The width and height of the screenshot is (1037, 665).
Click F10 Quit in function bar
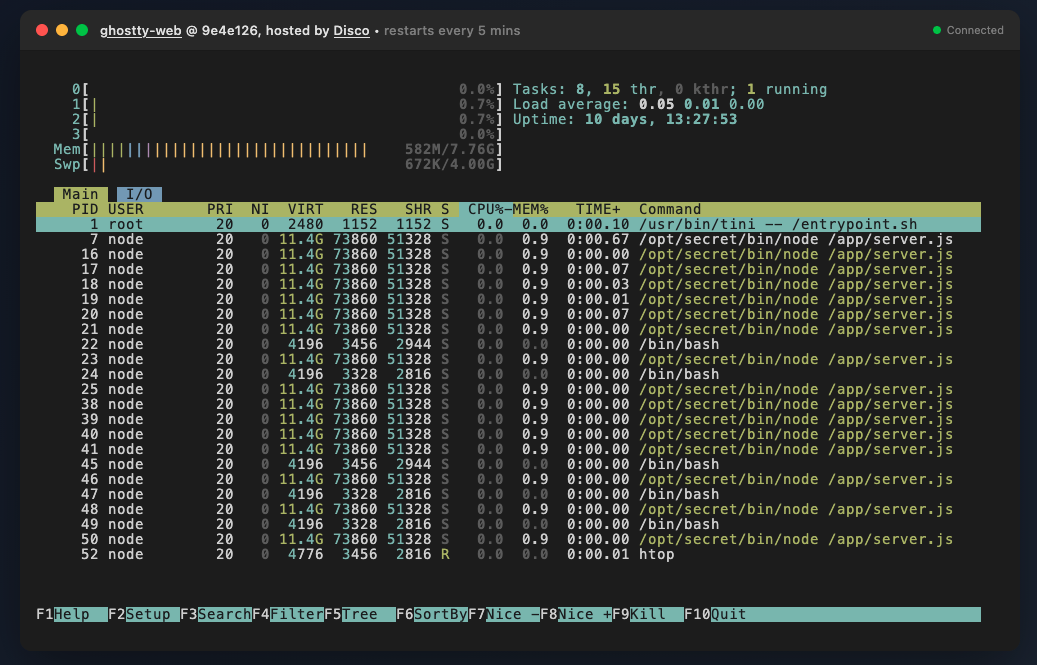point(716,614)
